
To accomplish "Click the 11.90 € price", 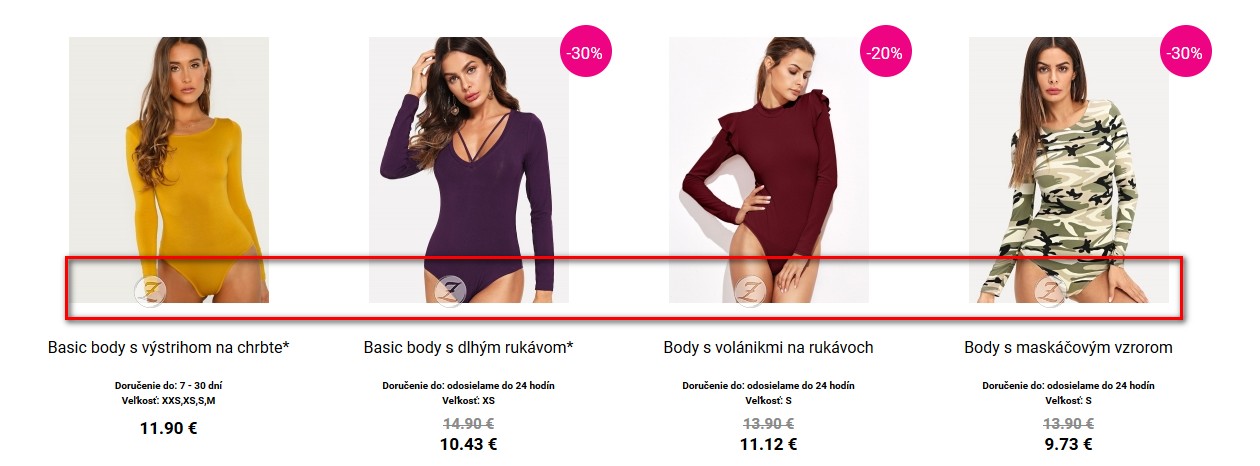I will click(169, 428).
